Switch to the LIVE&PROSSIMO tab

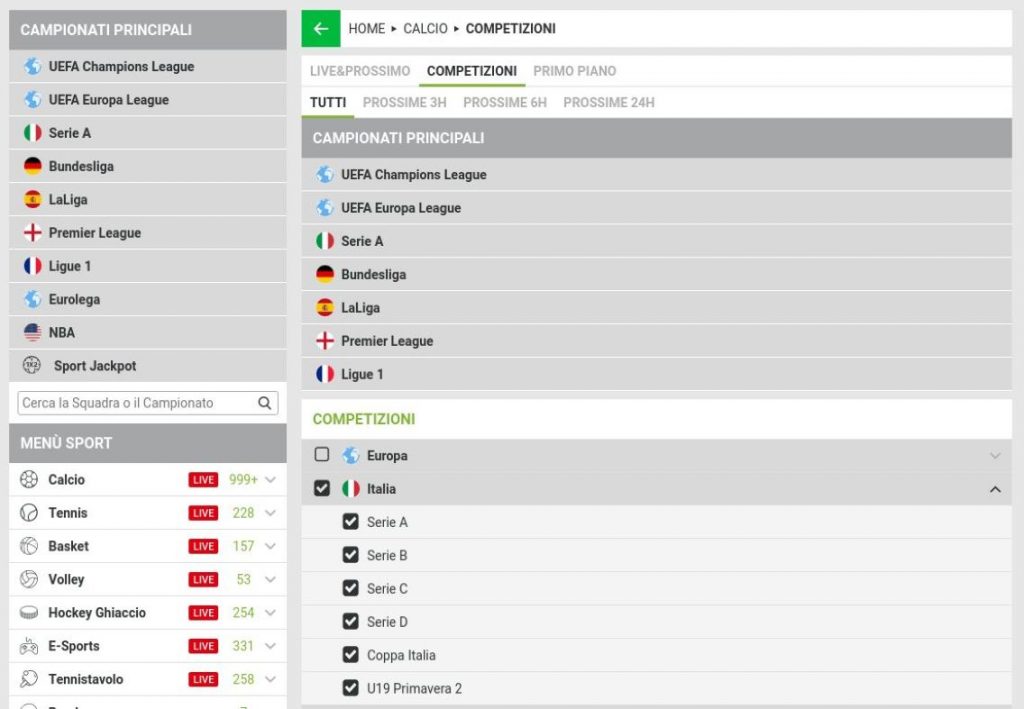click(360, 71)
